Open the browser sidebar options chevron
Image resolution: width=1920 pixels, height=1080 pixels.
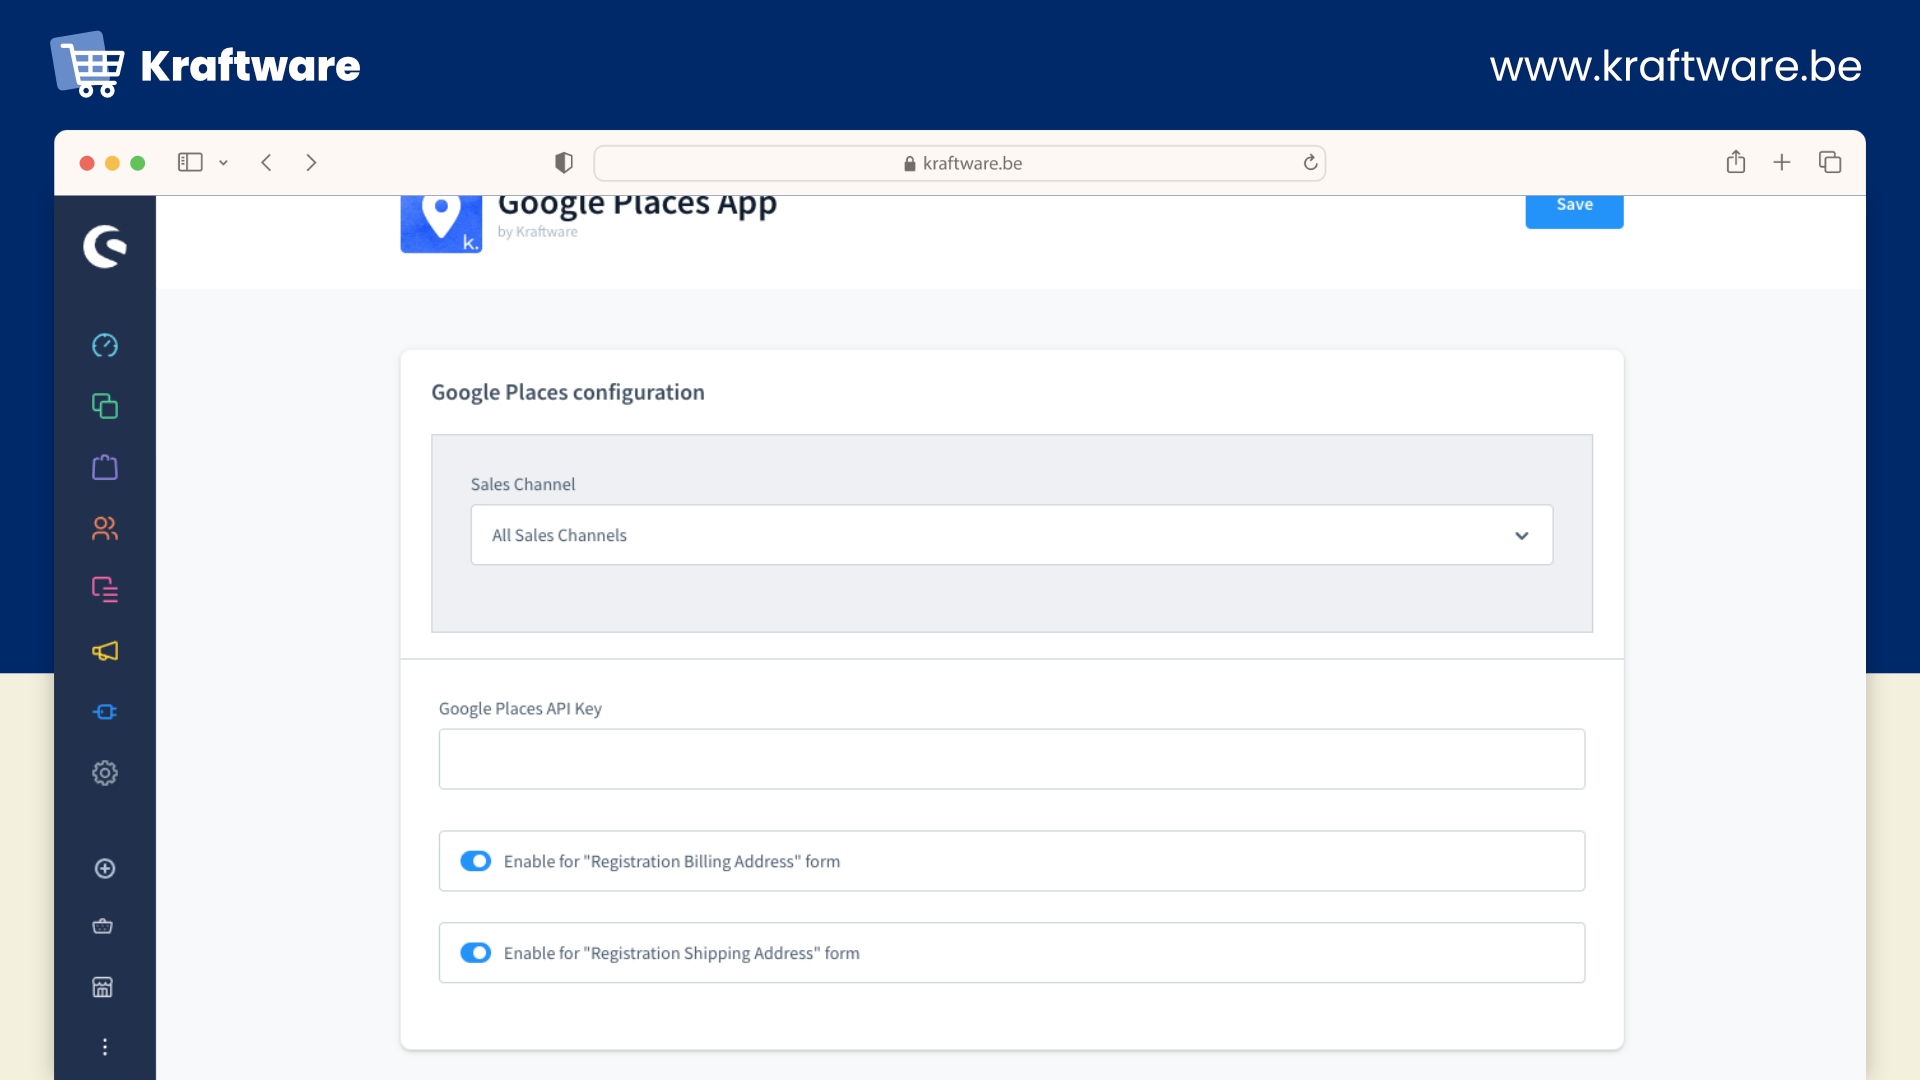point(223,163)
